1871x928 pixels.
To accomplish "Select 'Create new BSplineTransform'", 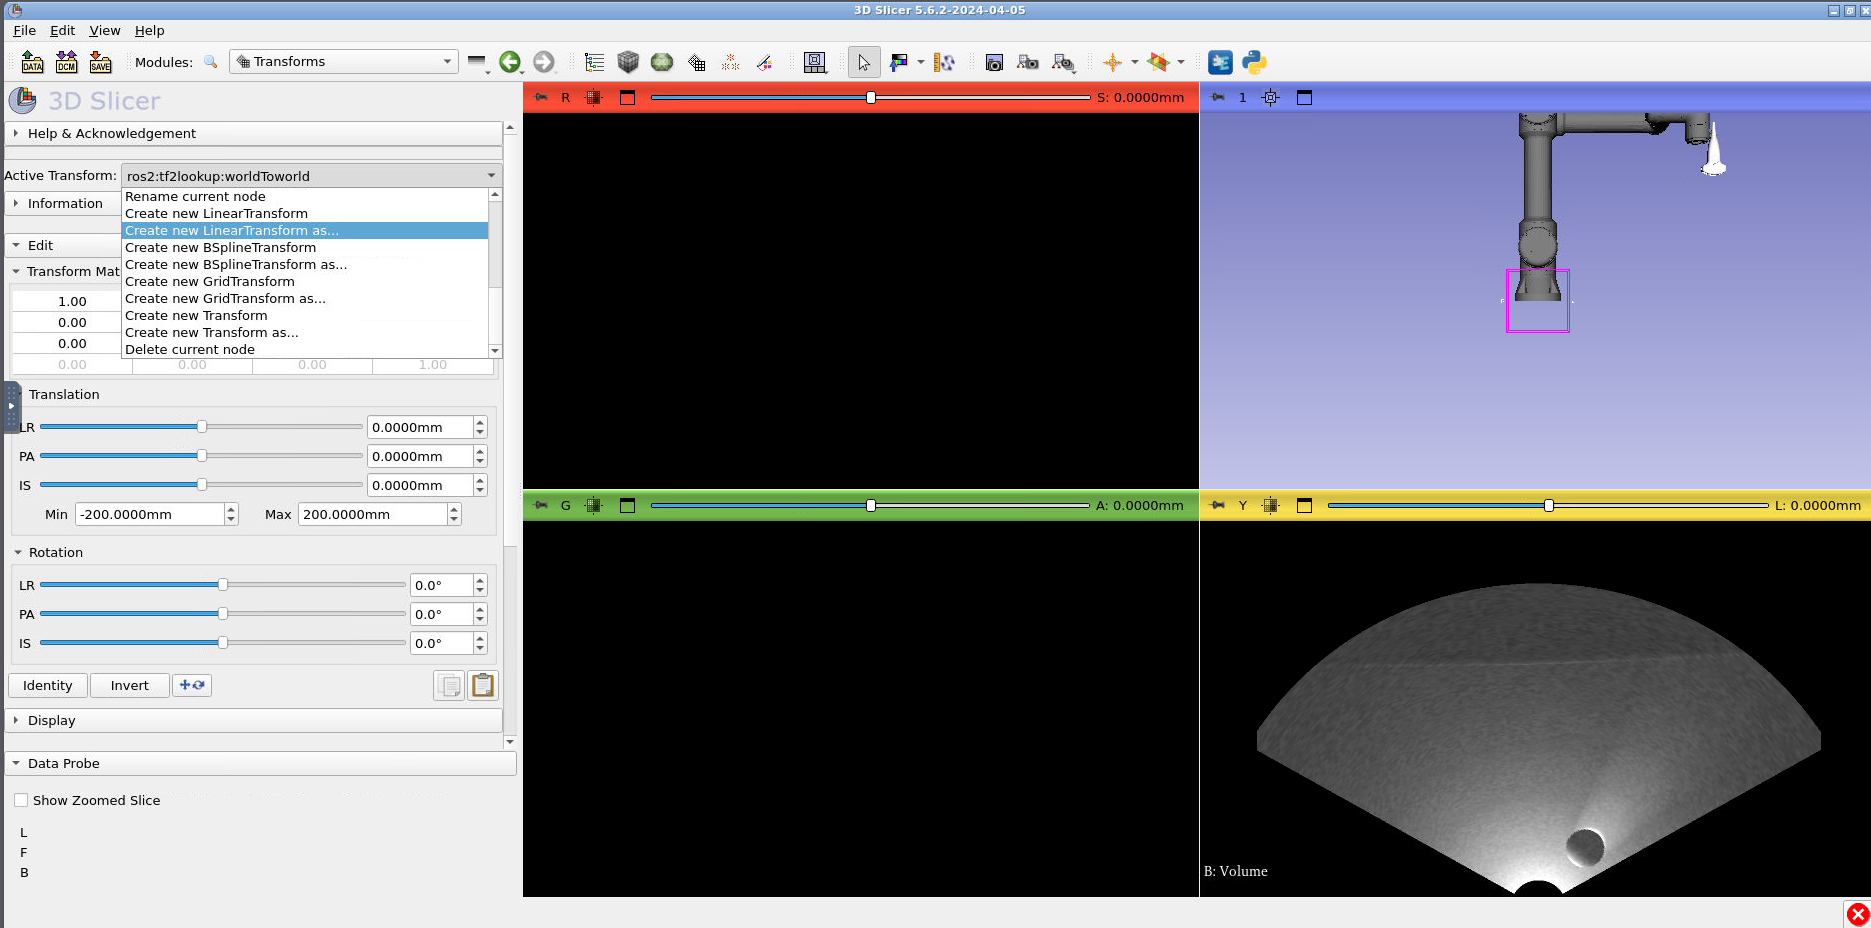I will pyautogui.click(x=305, y=247).
